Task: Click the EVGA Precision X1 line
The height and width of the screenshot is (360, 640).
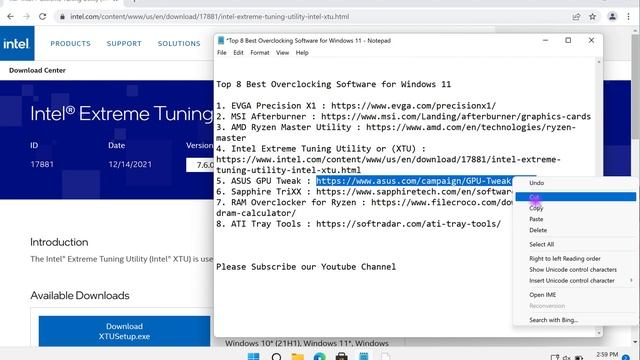Action: (356, 106)
